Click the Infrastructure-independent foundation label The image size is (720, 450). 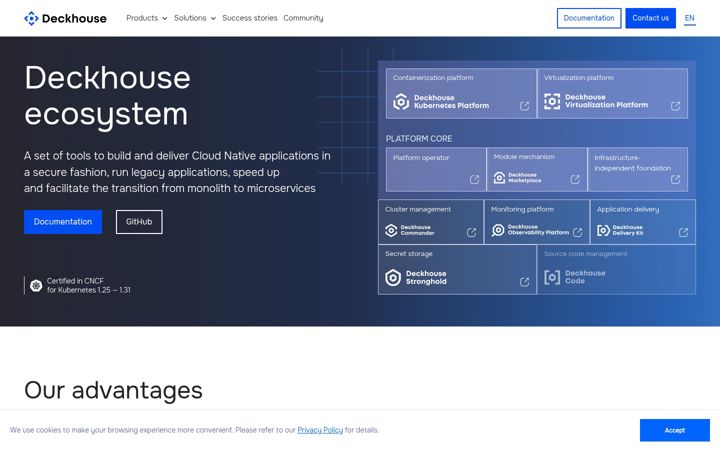click(633, 163)
